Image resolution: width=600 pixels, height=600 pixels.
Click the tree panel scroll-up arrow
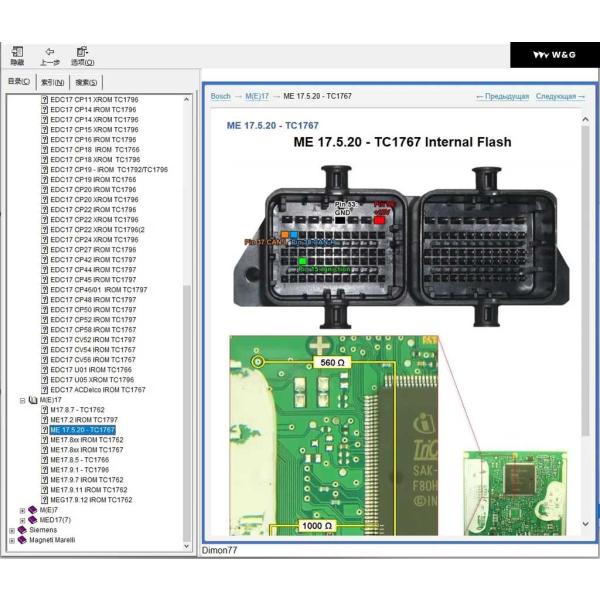click(x=187, y=99)
